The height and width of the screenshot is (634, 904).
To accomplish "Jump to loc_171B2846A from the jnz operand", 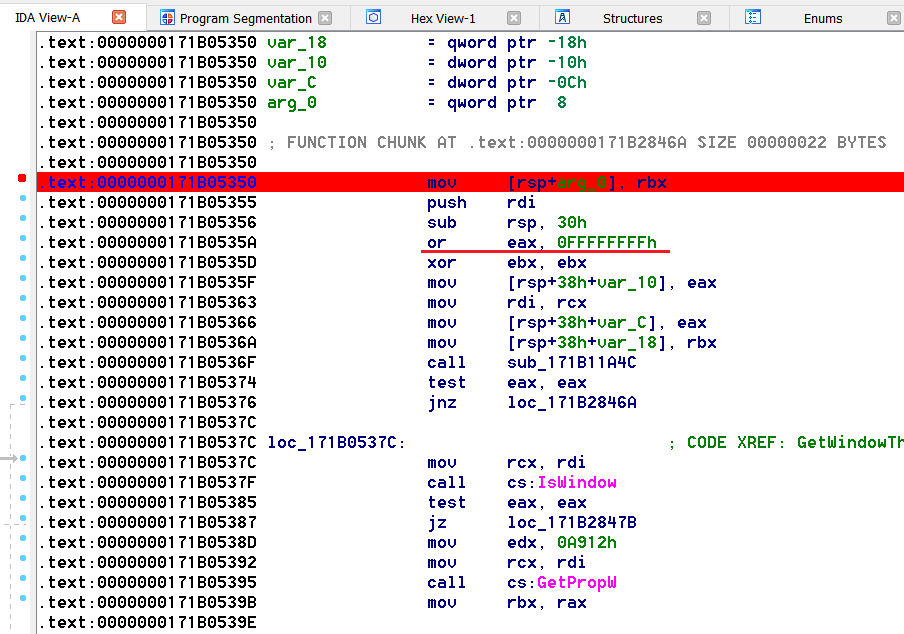I will click(x=572, y=402).
